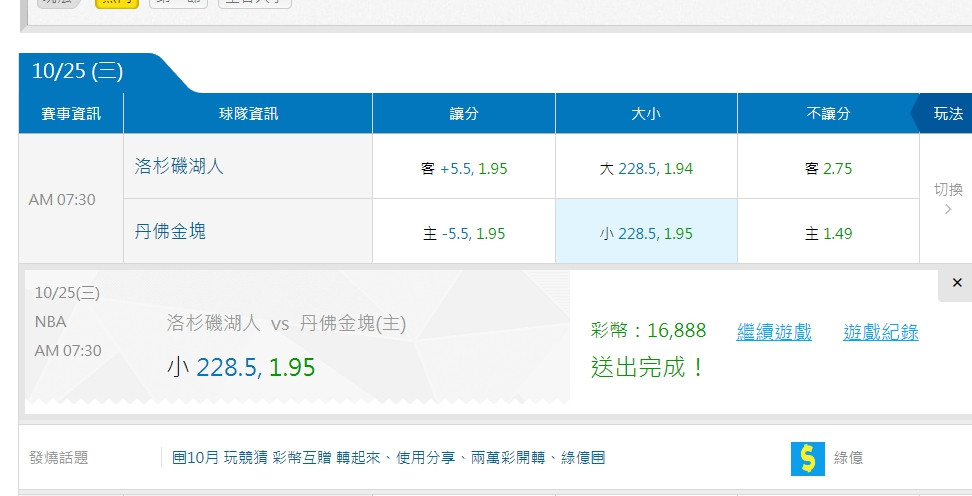This screenshot has height=496, width=972.
Task: Click the 丹佛金塊 team name
Action: (x=170, y=231)
